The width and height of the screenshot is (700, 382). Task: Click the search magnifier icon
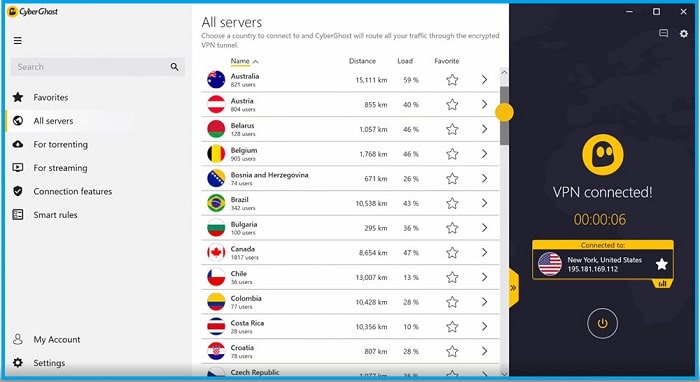(174, 67)
